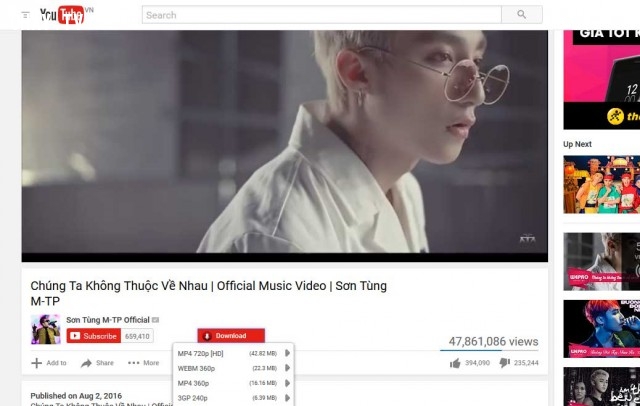
Task: Open Sơn Tùng M-TP Official channel link
Action: [x=108, y=320]
